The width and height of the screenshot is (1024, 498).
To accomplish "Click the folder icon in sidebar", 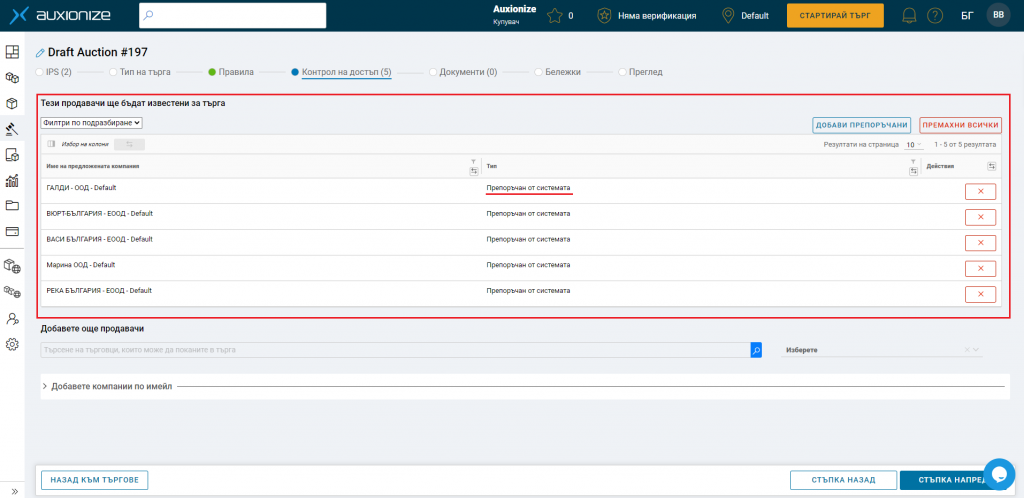I will (x=12, y=206).
